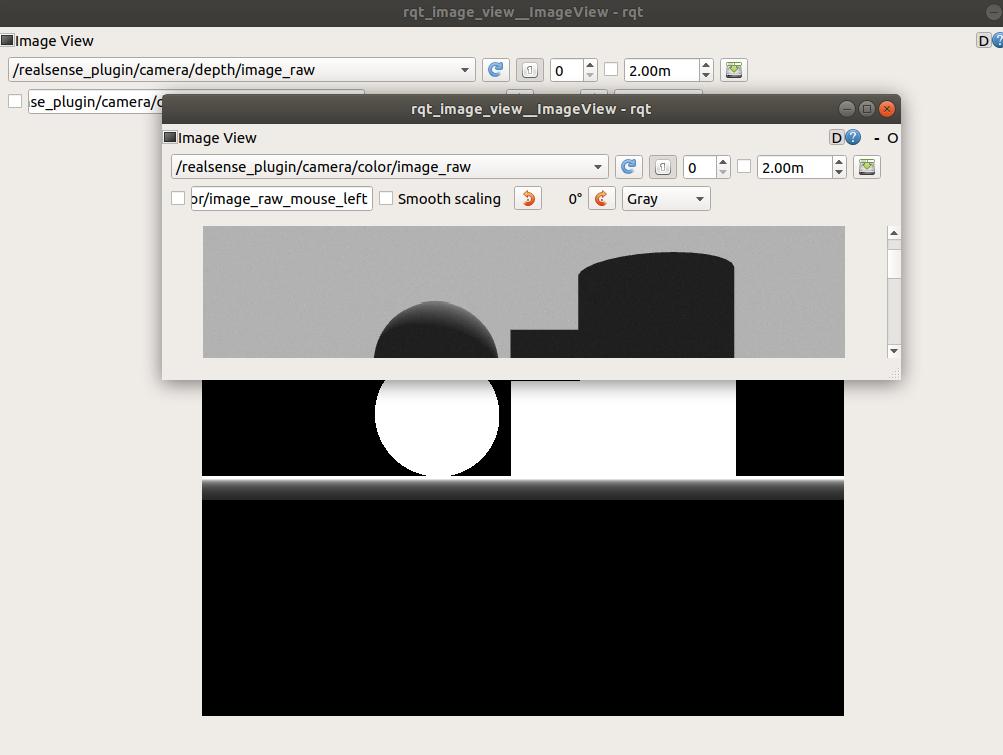Refresh topics list in depth image window
This screenshot has height=755, width=1003.
pyautogui.click(x=495, y=70)
